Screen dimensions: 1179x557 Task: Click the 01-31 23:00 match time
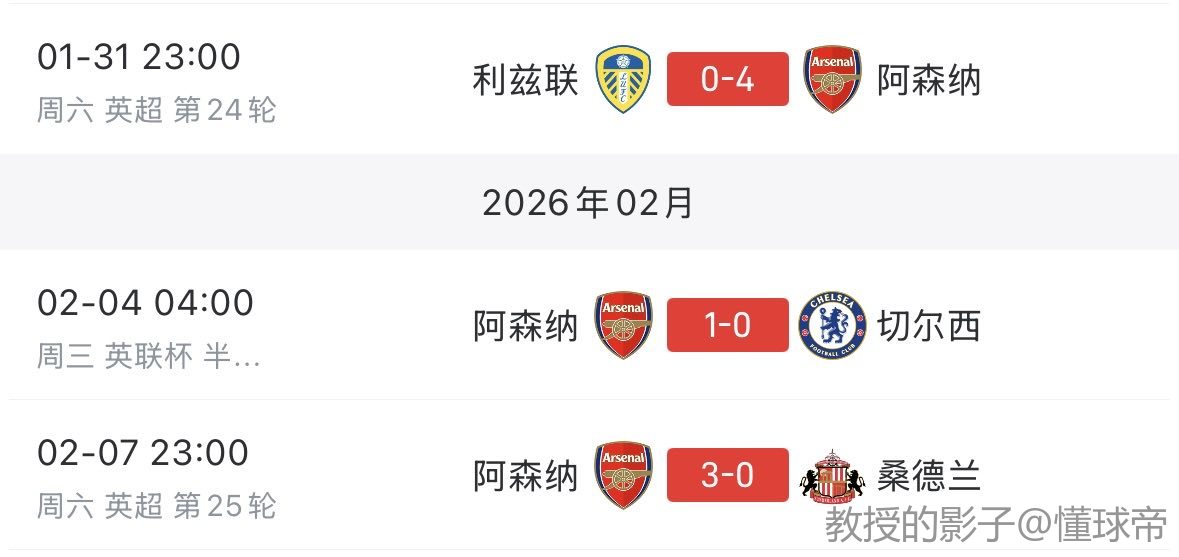(139, 57)
